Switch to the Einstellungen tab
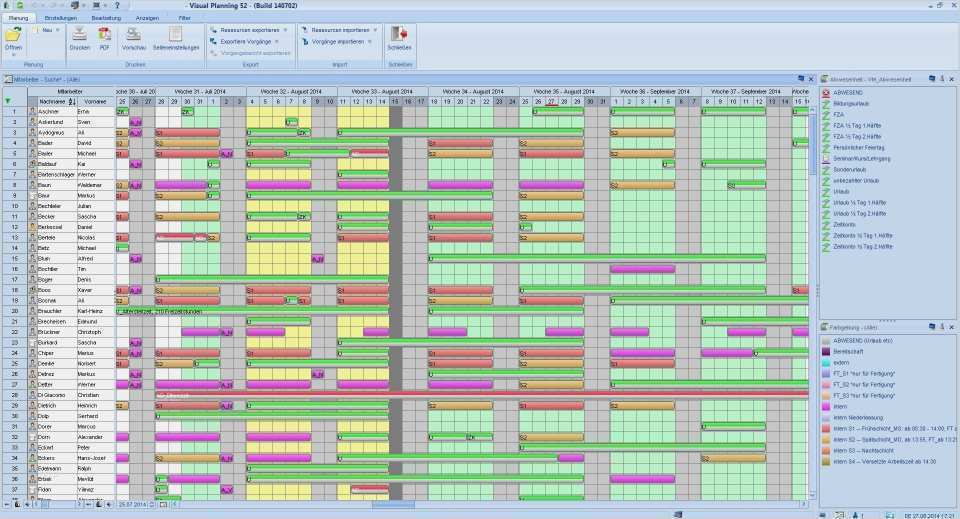The width and height of the screenshot is (960, 519). 61,18
